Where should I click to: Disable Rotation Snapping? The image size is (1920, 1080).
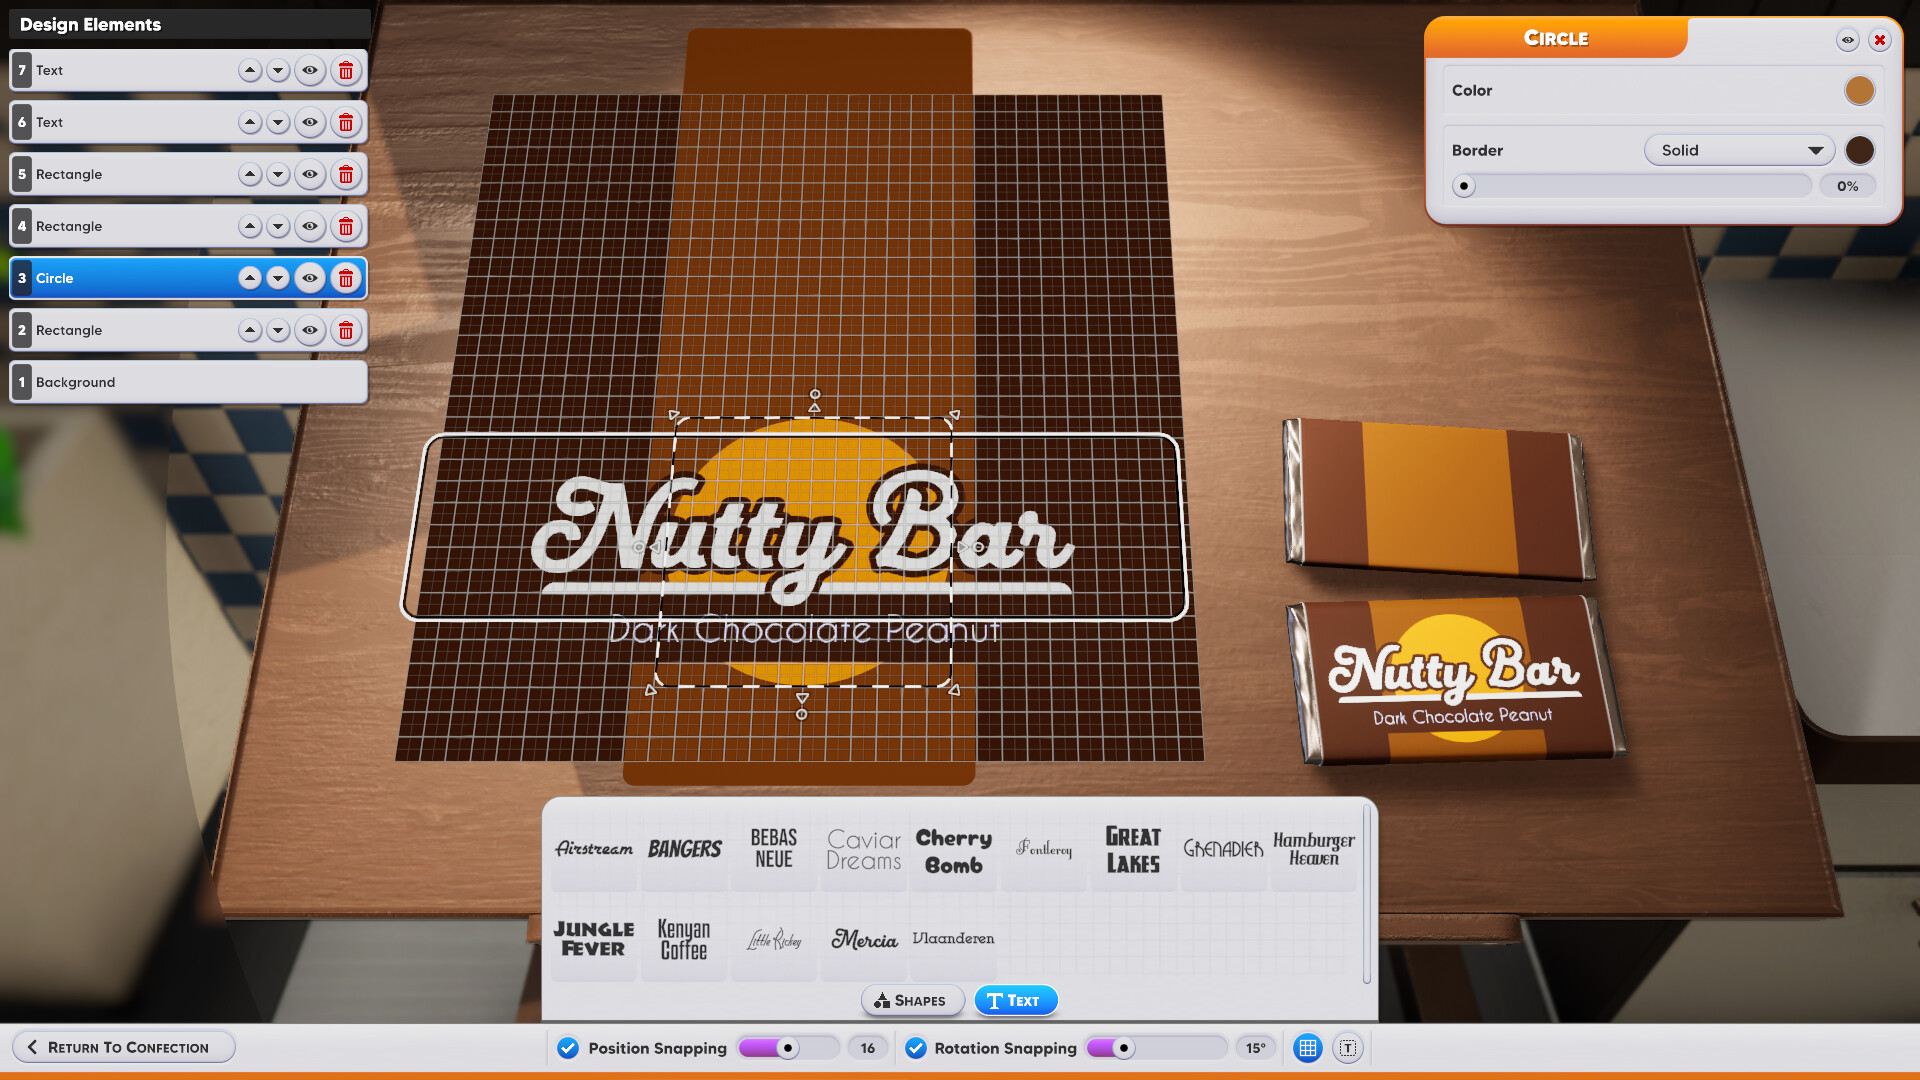[915, 1048]
